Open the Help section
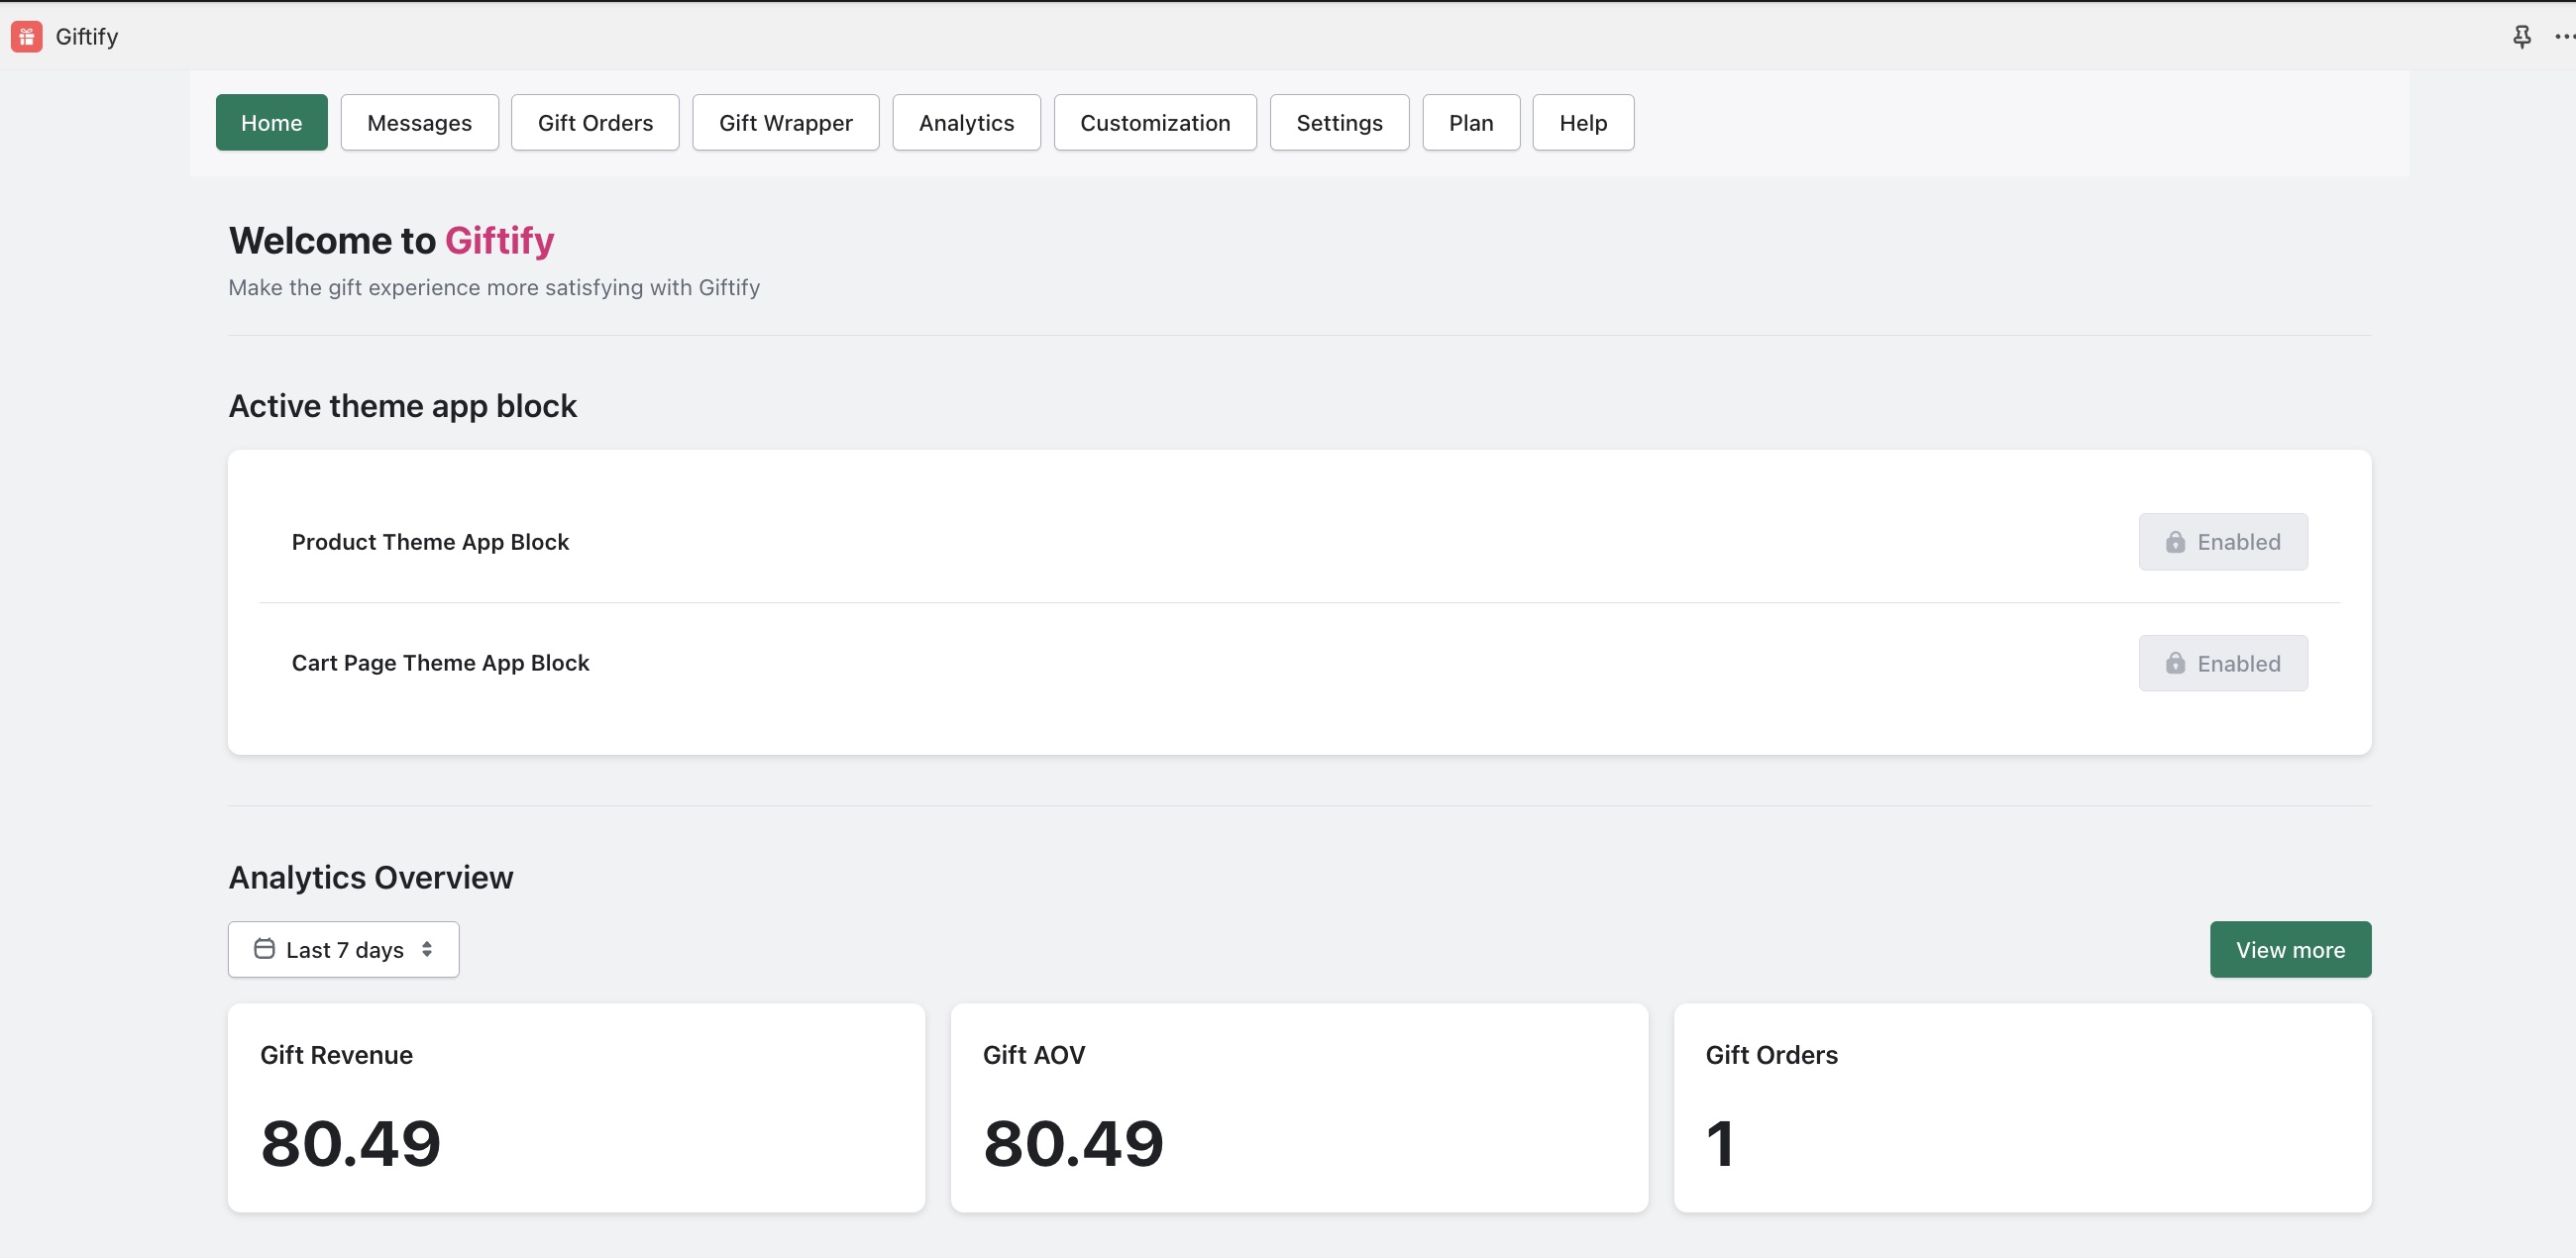Viewport: 2576px width, 1258px height. pyautogui.click(x=1582, y=122)
